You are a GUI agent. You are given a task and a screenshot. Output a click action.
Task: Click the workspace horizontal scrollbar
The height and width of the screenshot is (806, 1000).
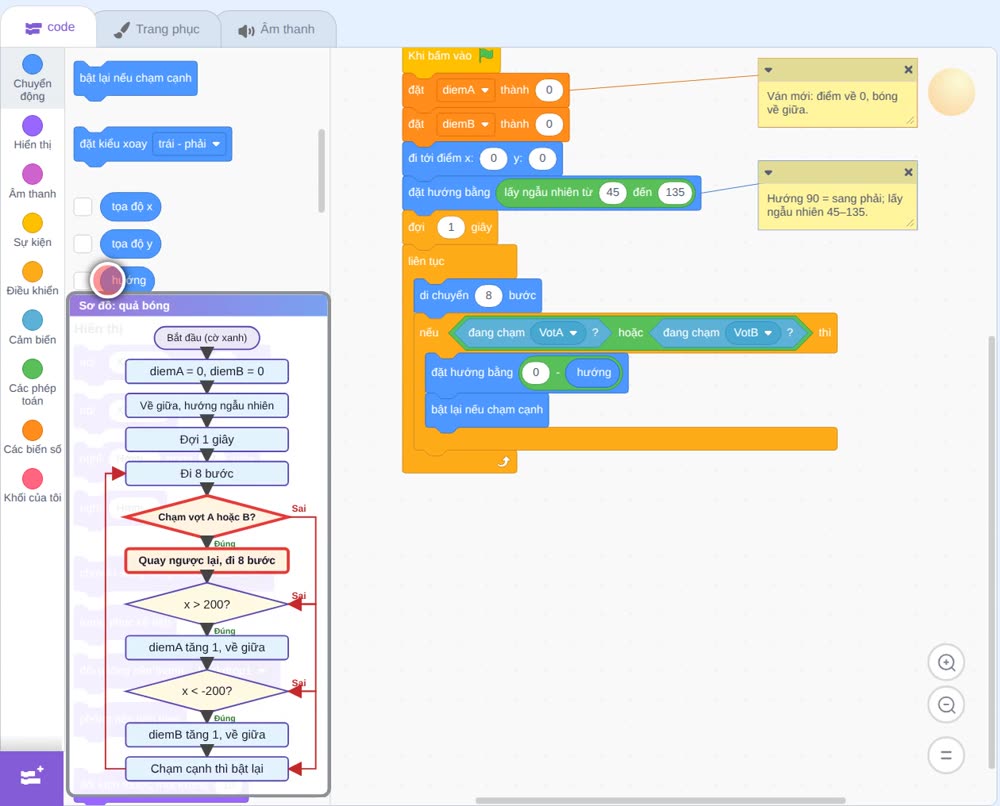[660, 800]
